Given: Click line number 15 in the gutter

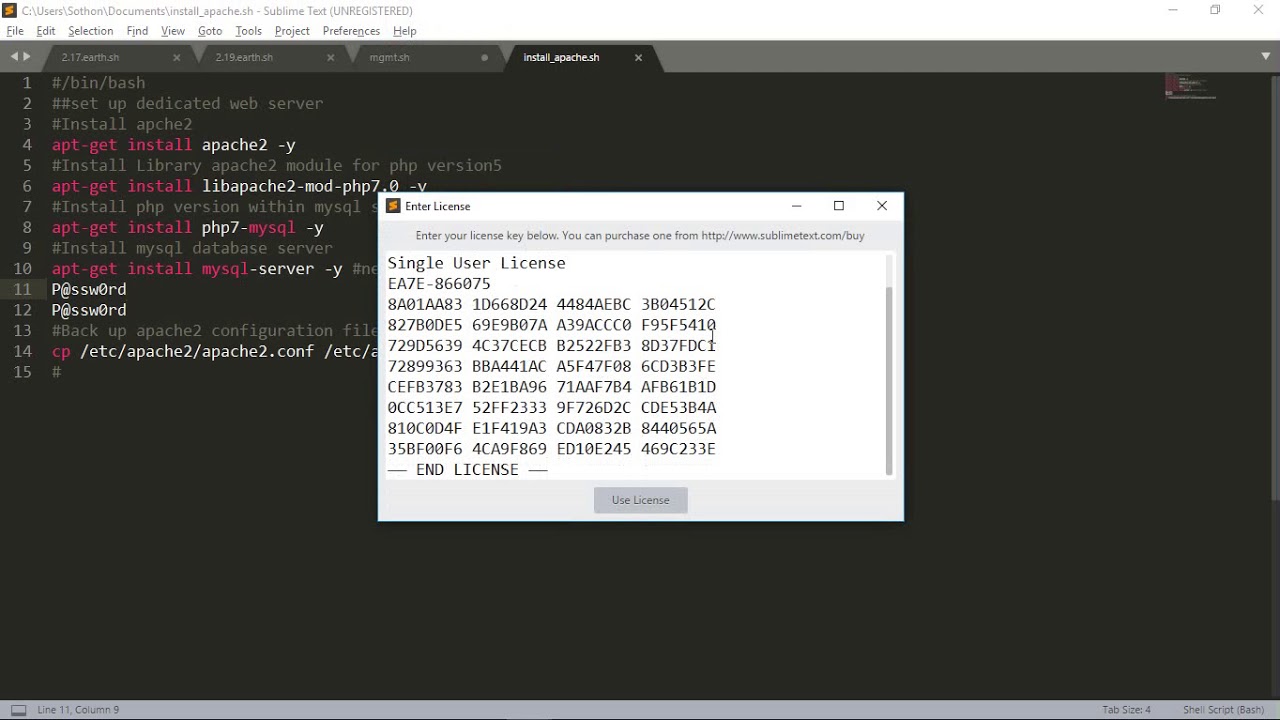Looking at the screenshot, I should [22, 371].
